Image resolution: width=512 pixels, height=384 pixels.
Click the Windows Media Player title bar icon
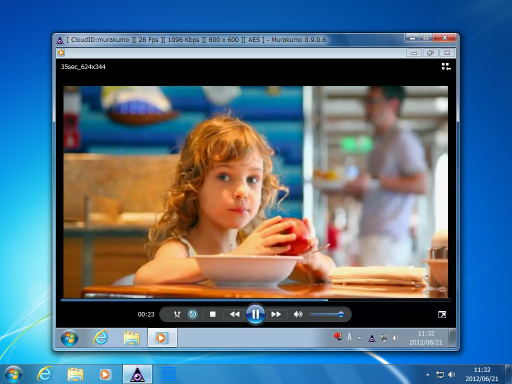point(61,52)
